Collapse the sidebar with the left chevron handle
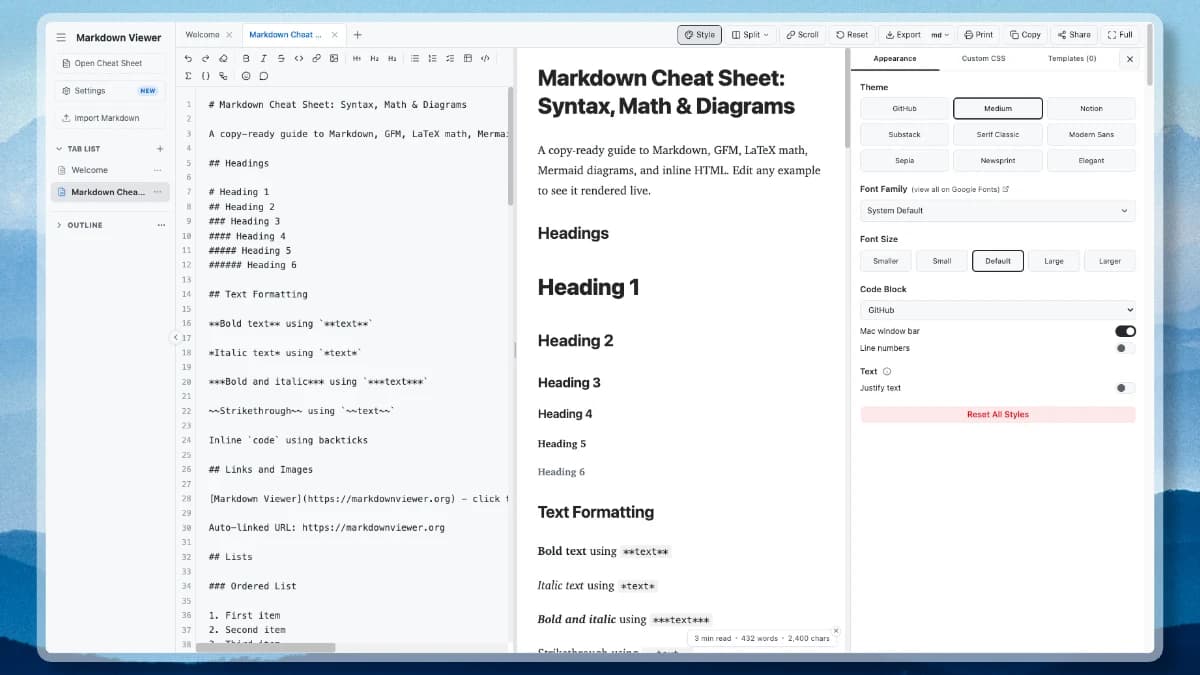Image resolution: width=1200 pixels, height=675 pixels. 175,337
